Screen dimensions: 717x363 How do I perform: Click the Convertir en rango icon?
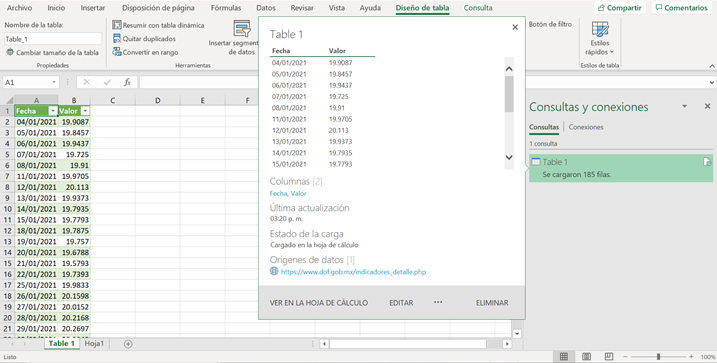click(x=117, y=52)
